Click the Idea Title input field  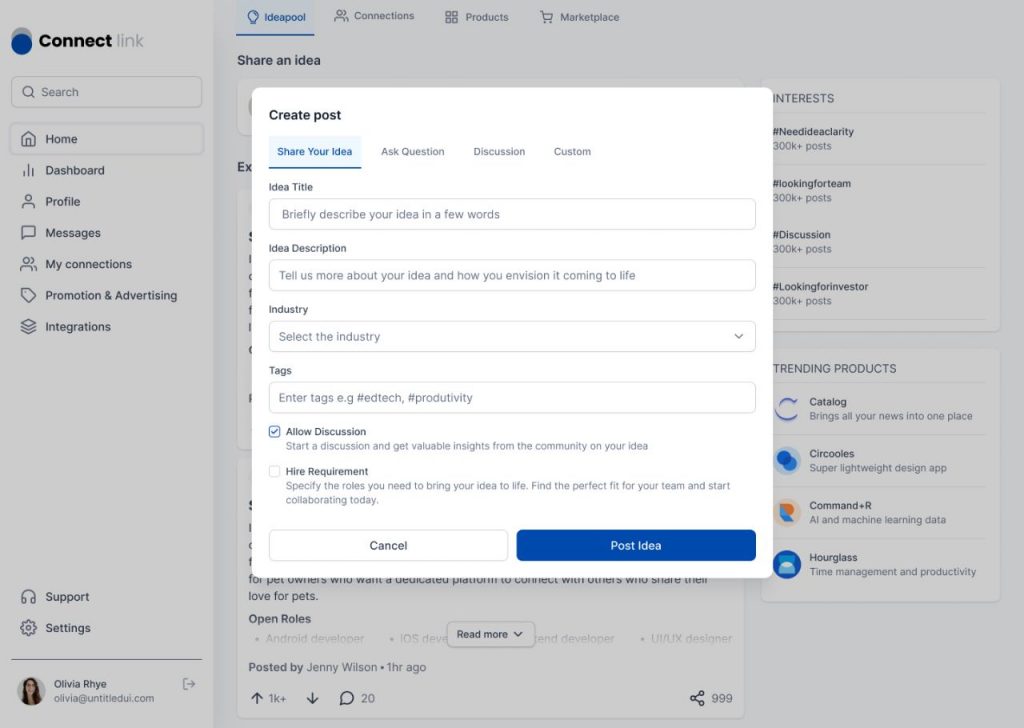[x=512, y=214]
